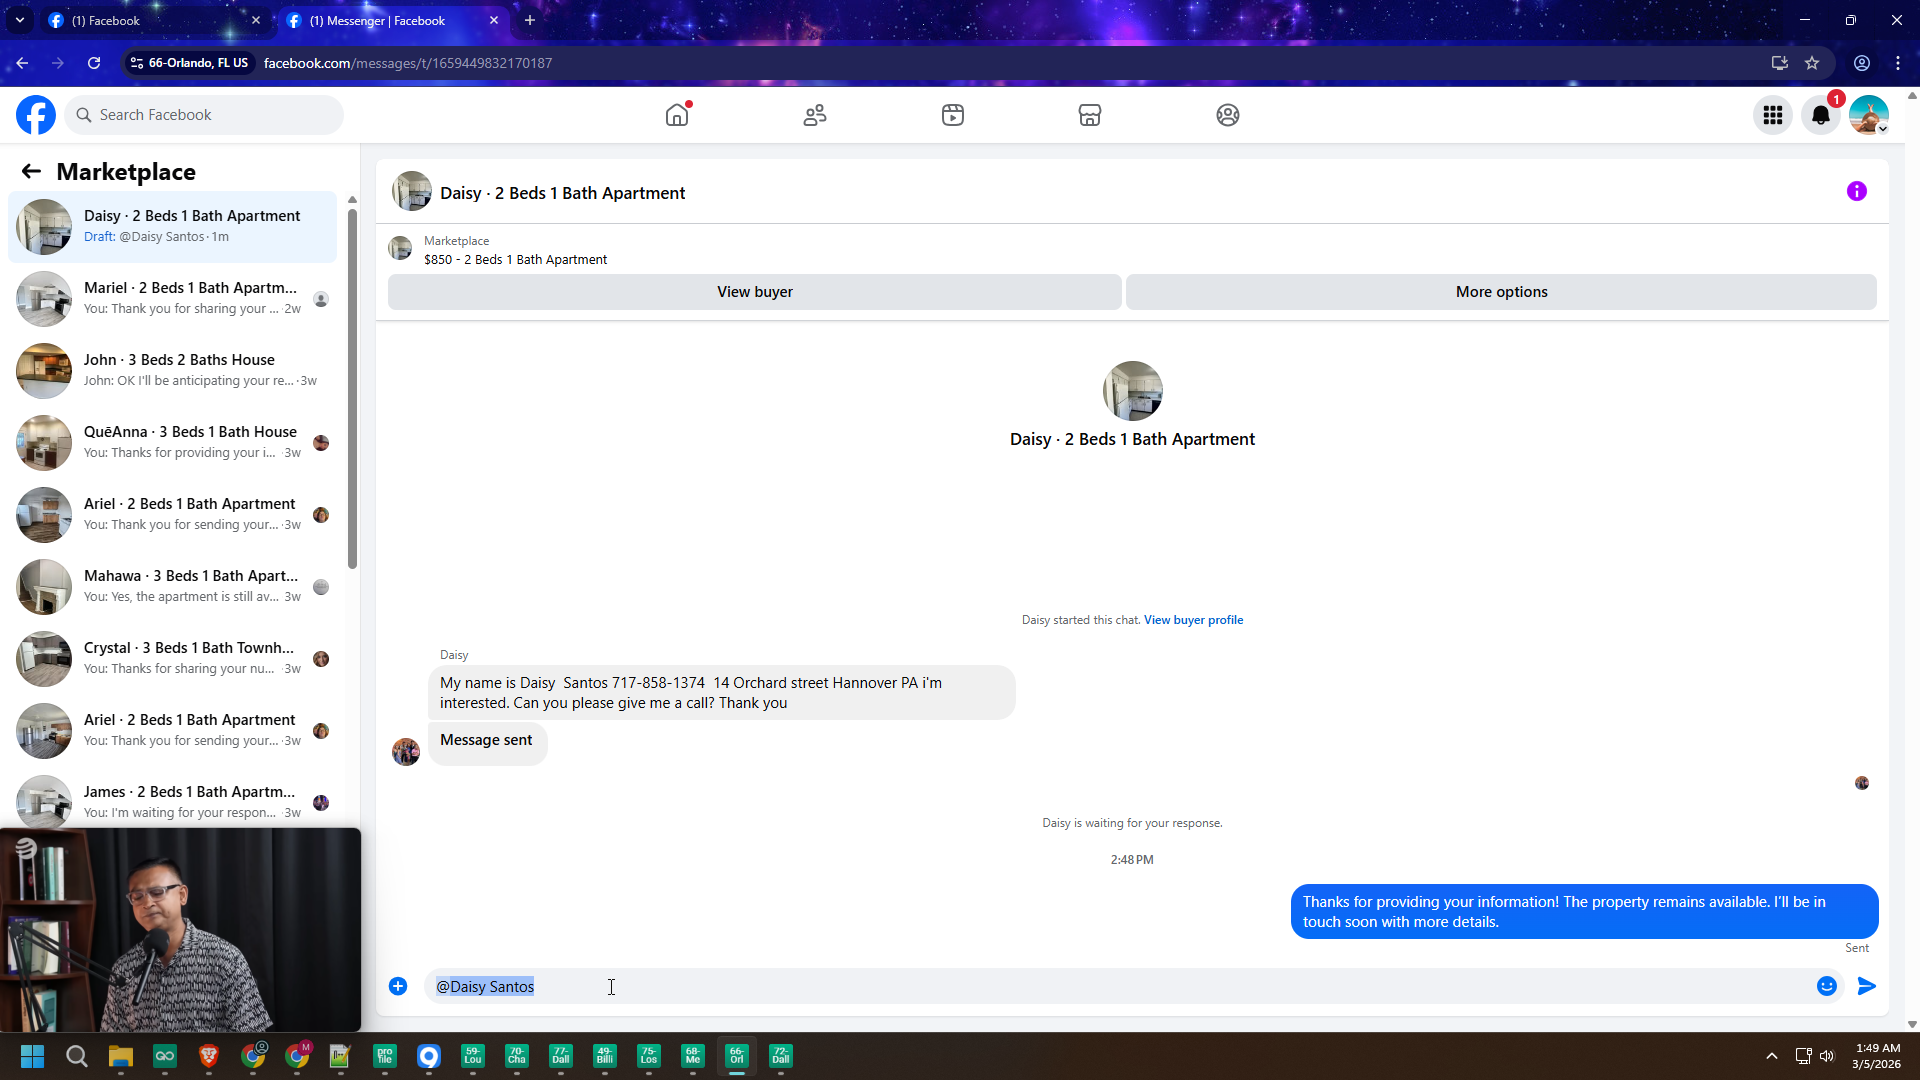Viewport: 1920px width, 1080px height.
Task: Click the site info chip "66-Orlando, FL US"
Action: (190, 63)
